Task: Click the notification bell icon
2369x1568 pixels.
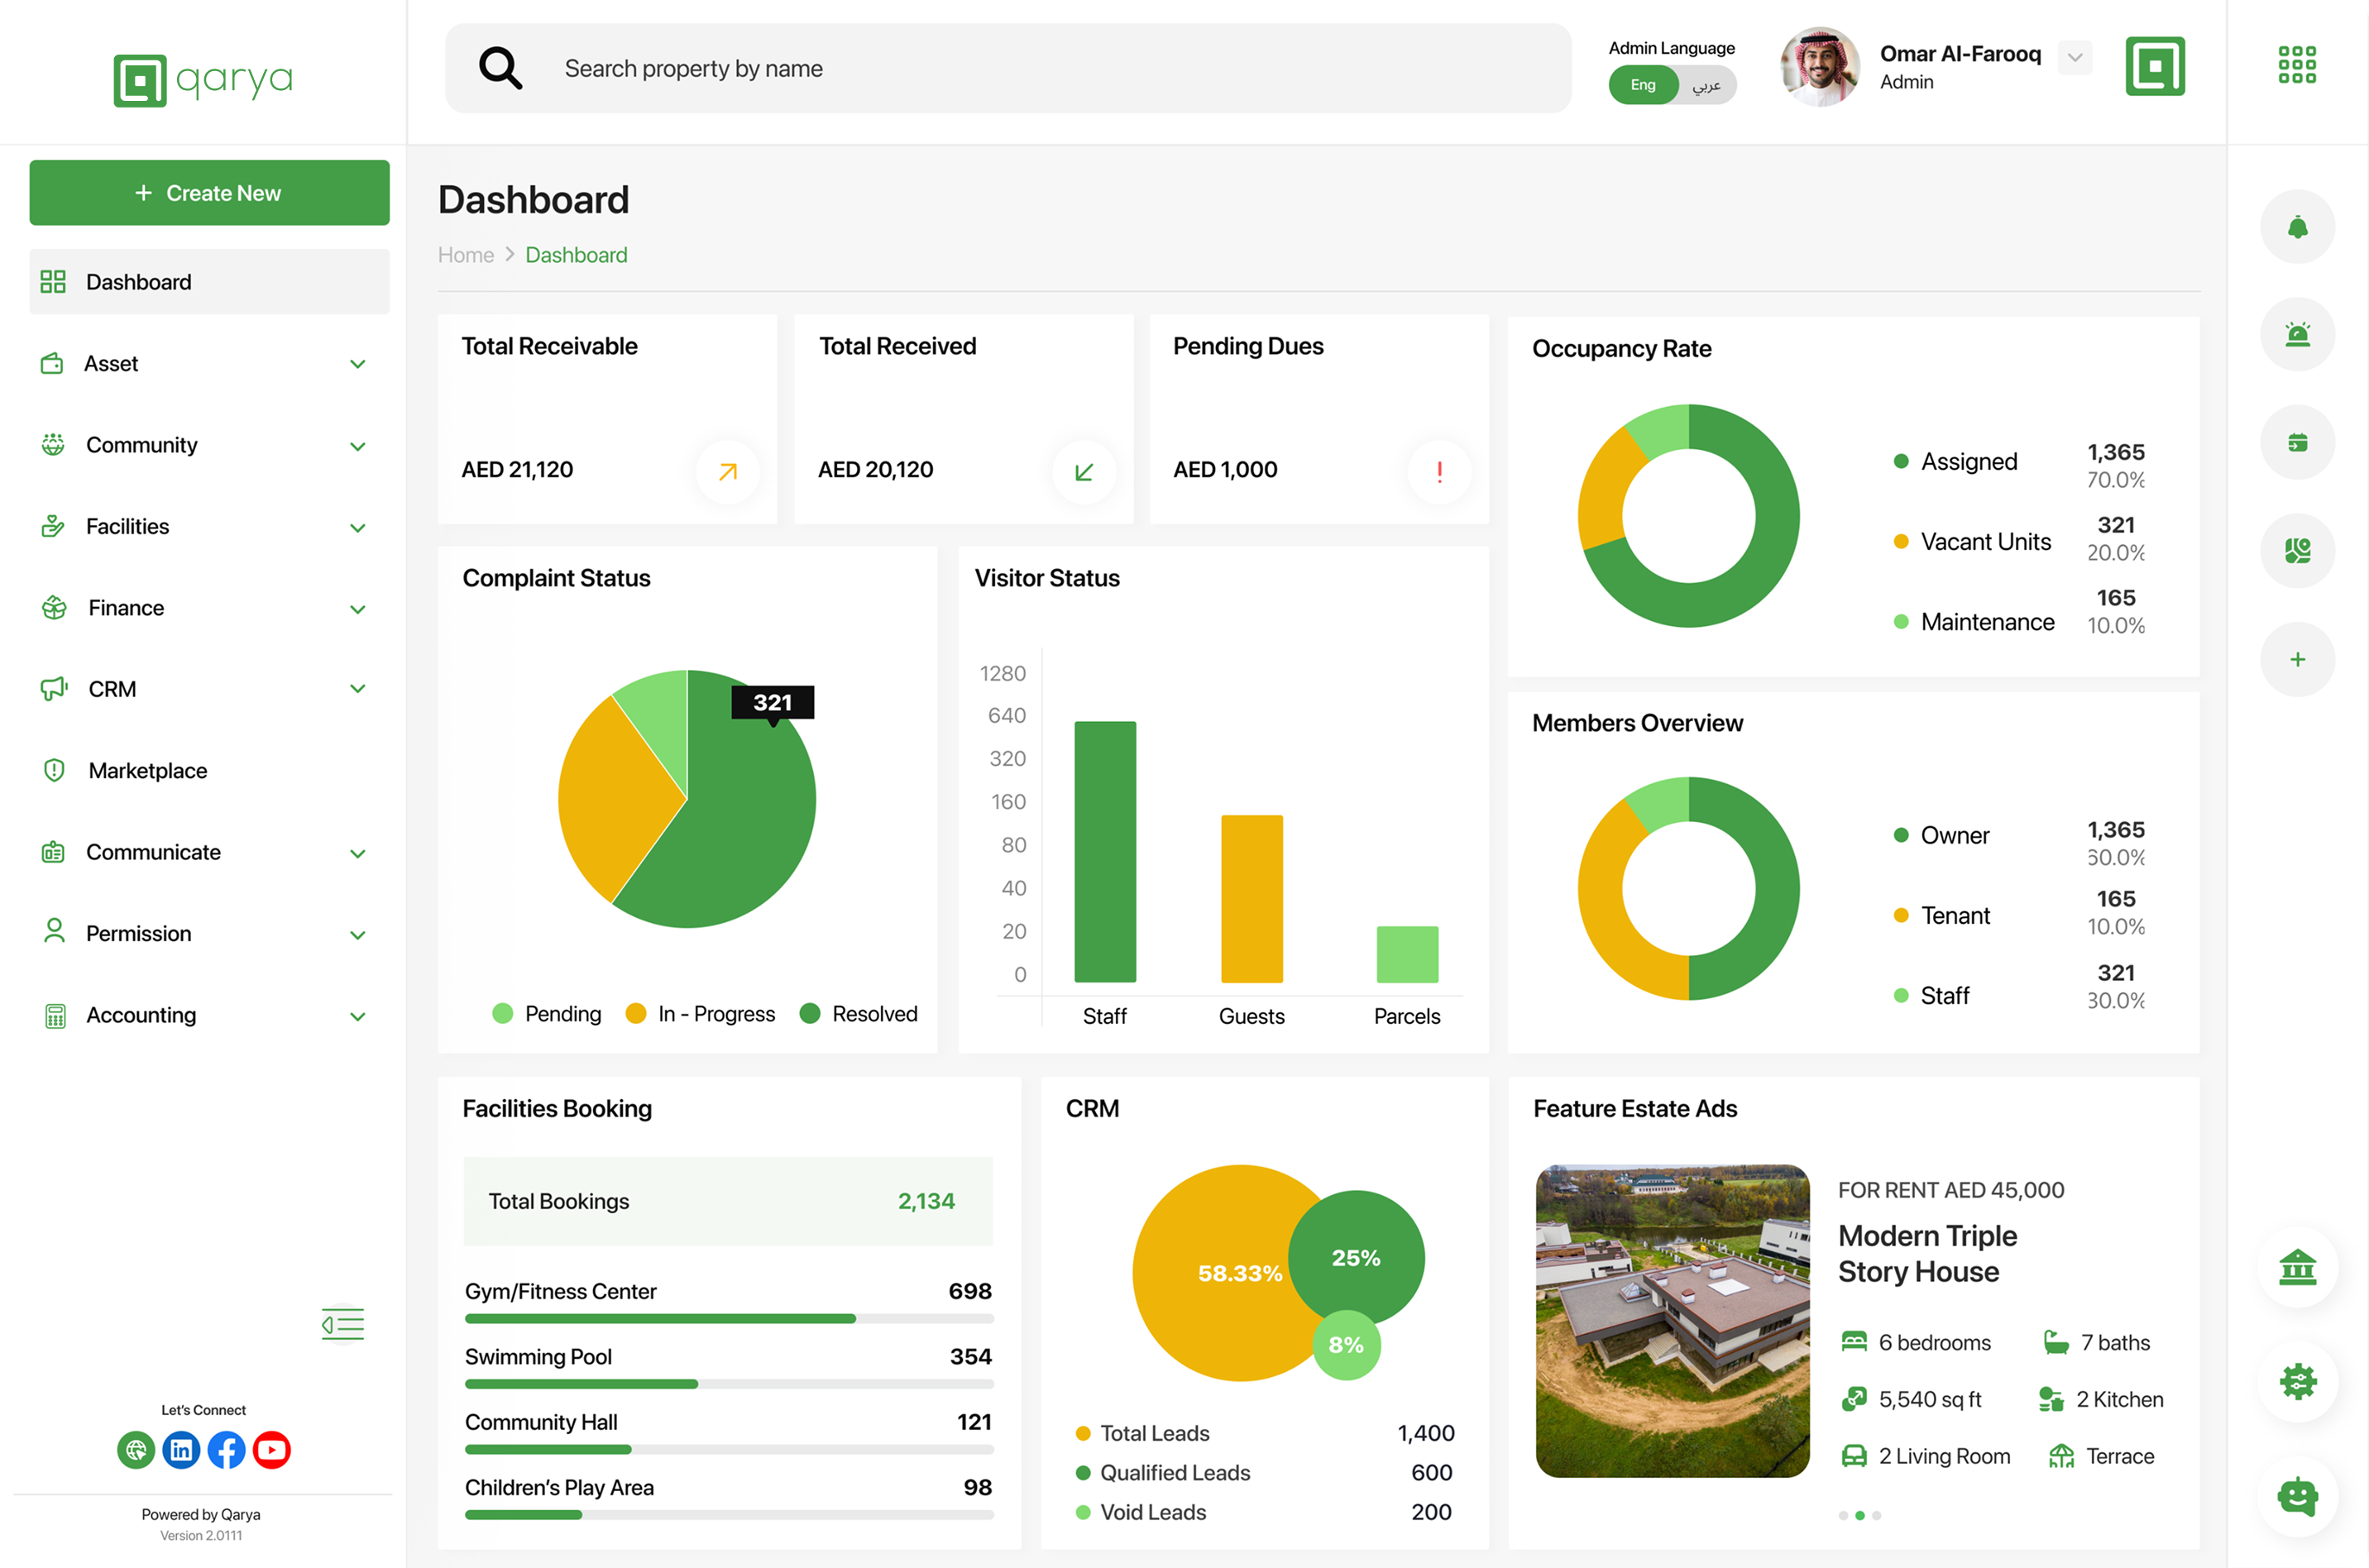Action: coord(2297,227)
